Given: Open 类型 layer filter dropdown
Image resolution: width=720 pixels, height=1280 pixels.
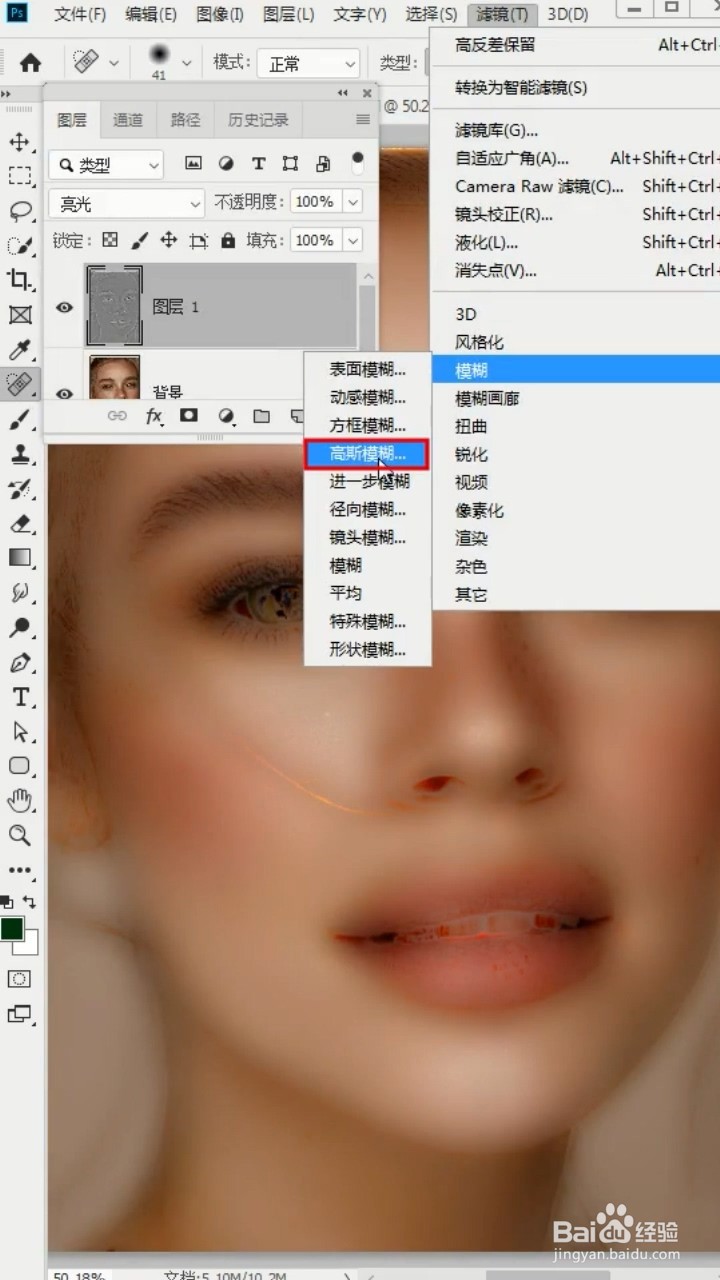Looking at the screenshot, I should pyautogui.click(x=106, y=165).
